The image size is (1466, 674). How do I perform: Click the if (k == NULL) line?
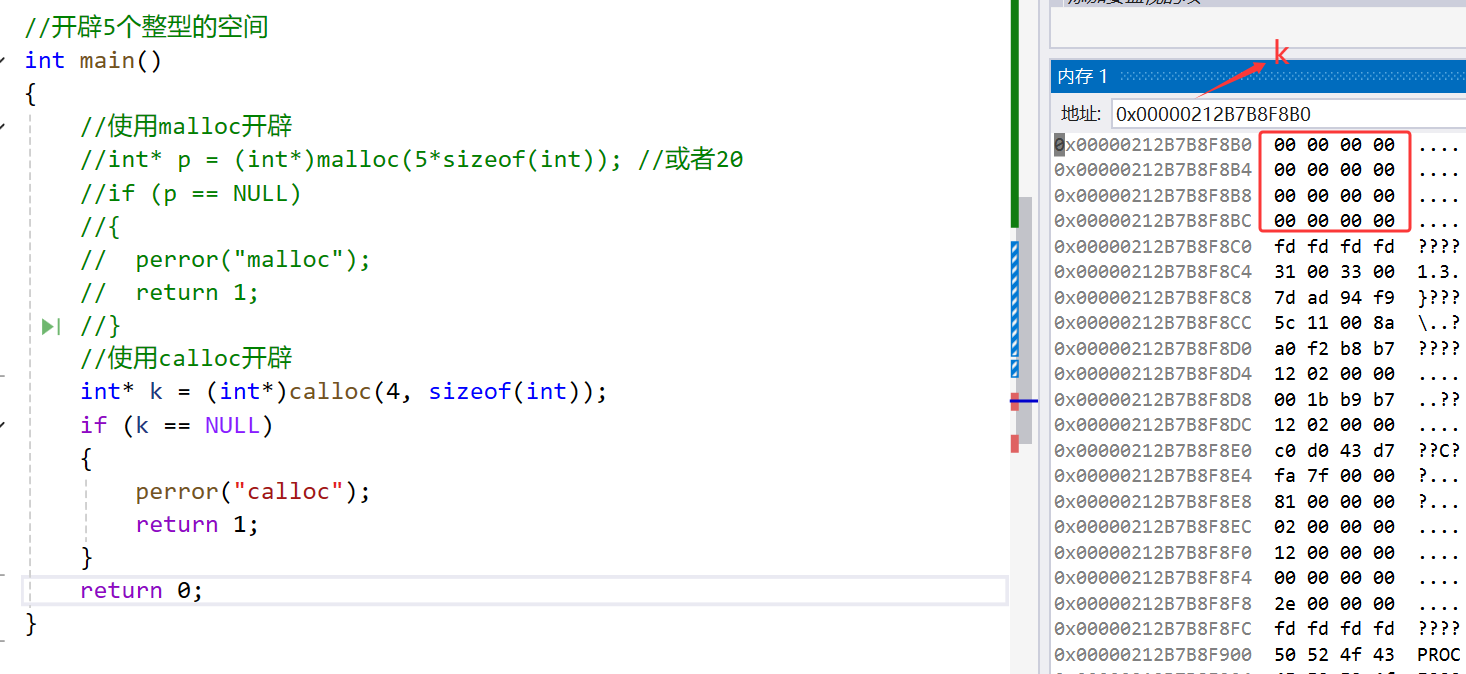[x=177, y=425]
